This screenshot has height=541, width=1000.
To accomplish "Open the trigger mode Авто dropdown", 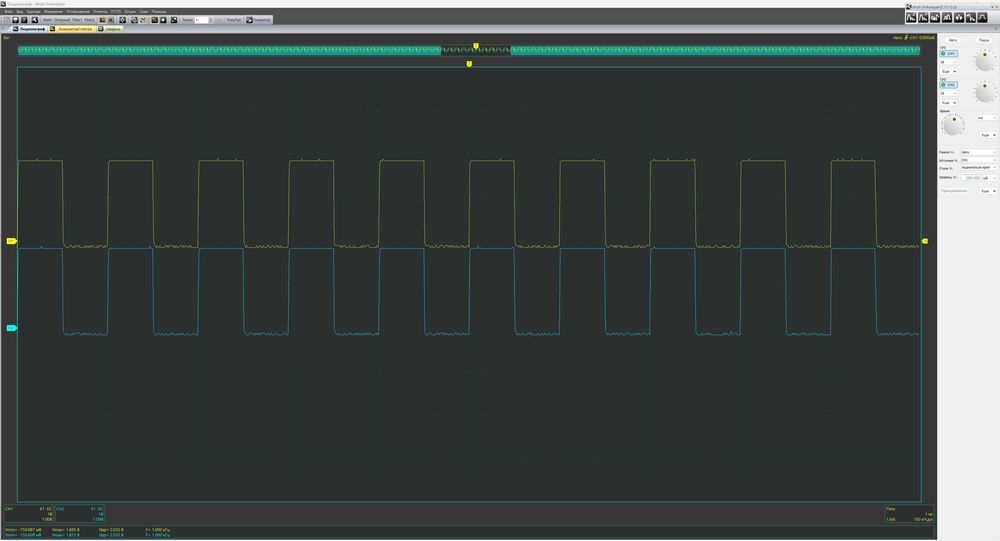I will [x=978, y=152].
